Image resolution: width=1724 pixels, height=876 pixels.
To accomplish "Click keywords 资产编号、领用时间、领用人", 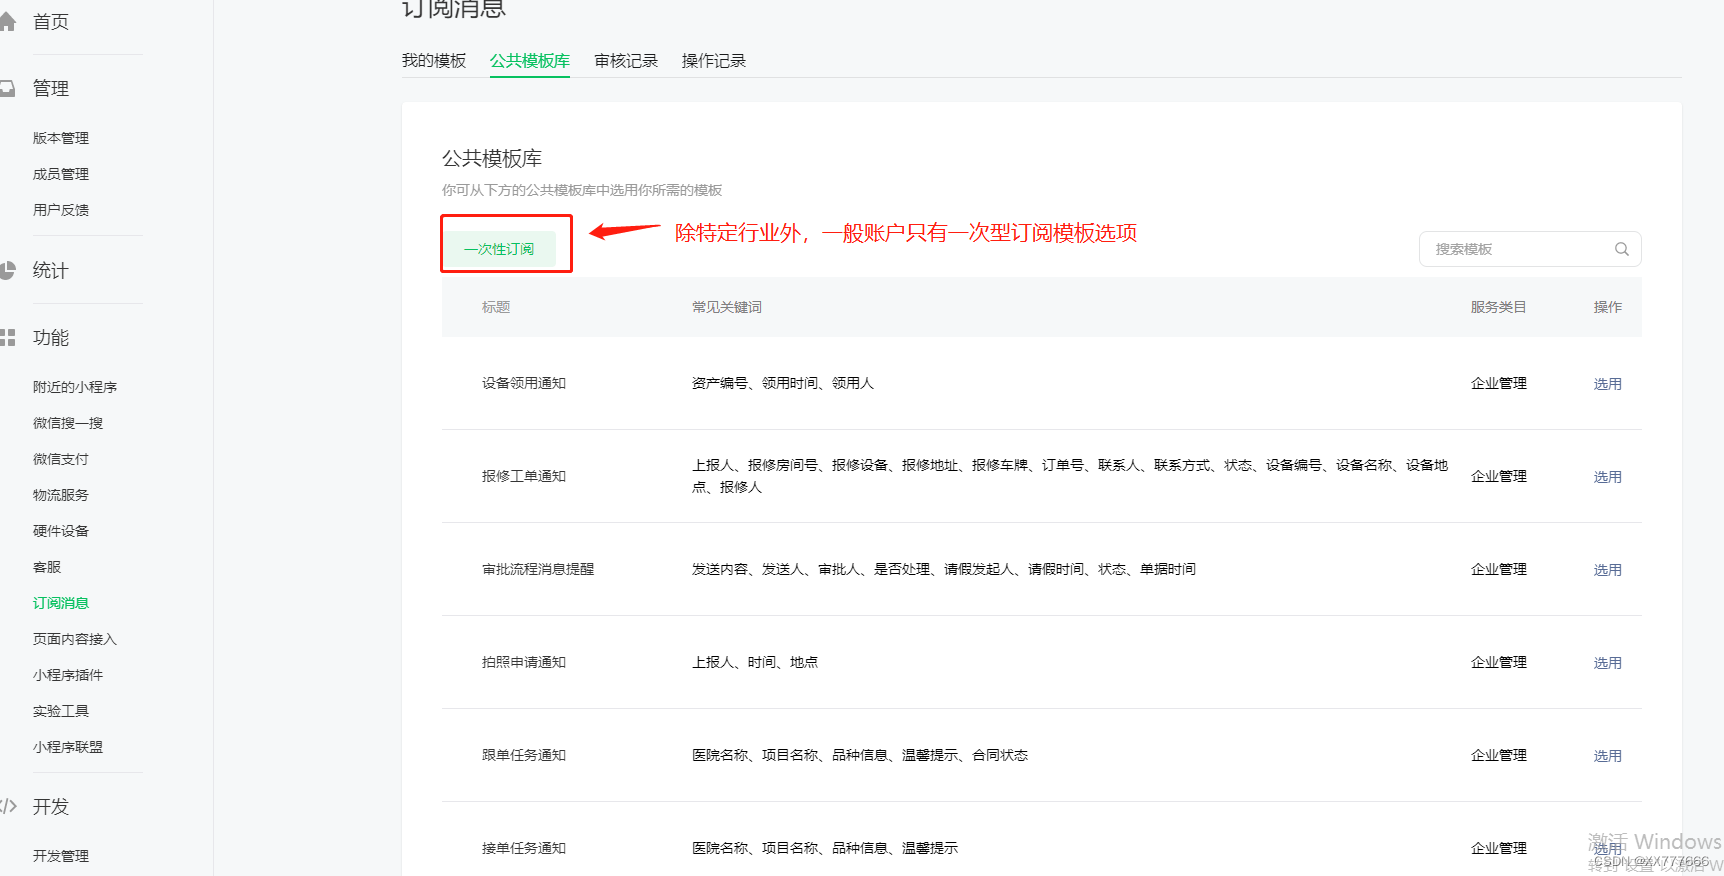I will point(783,383).
